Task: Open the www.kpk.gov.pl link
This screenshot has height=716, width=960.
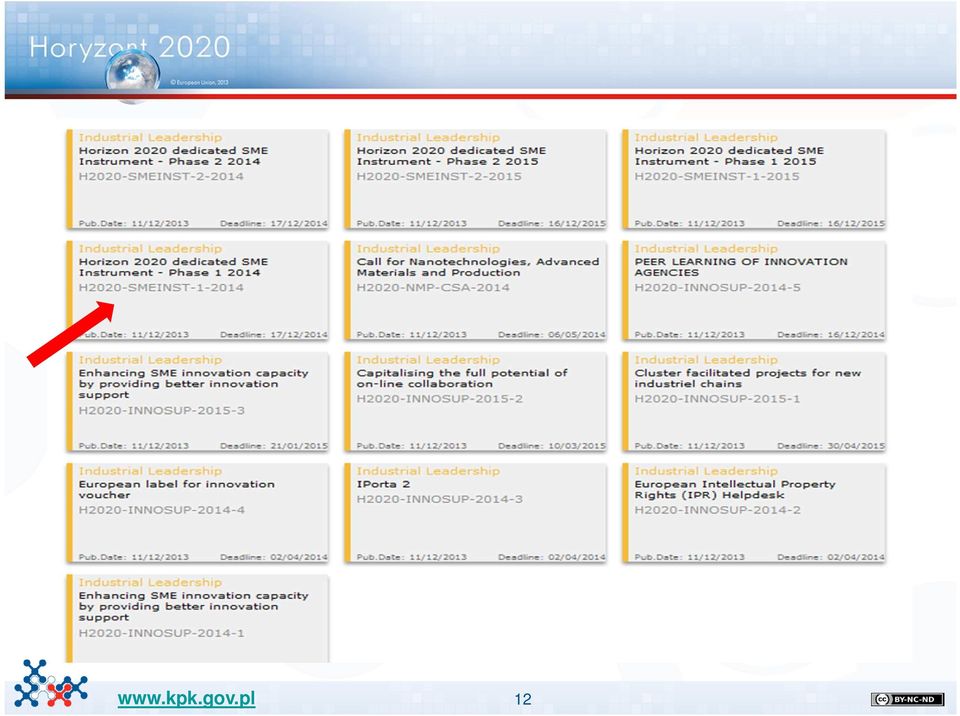Action: tap(186, 698)
